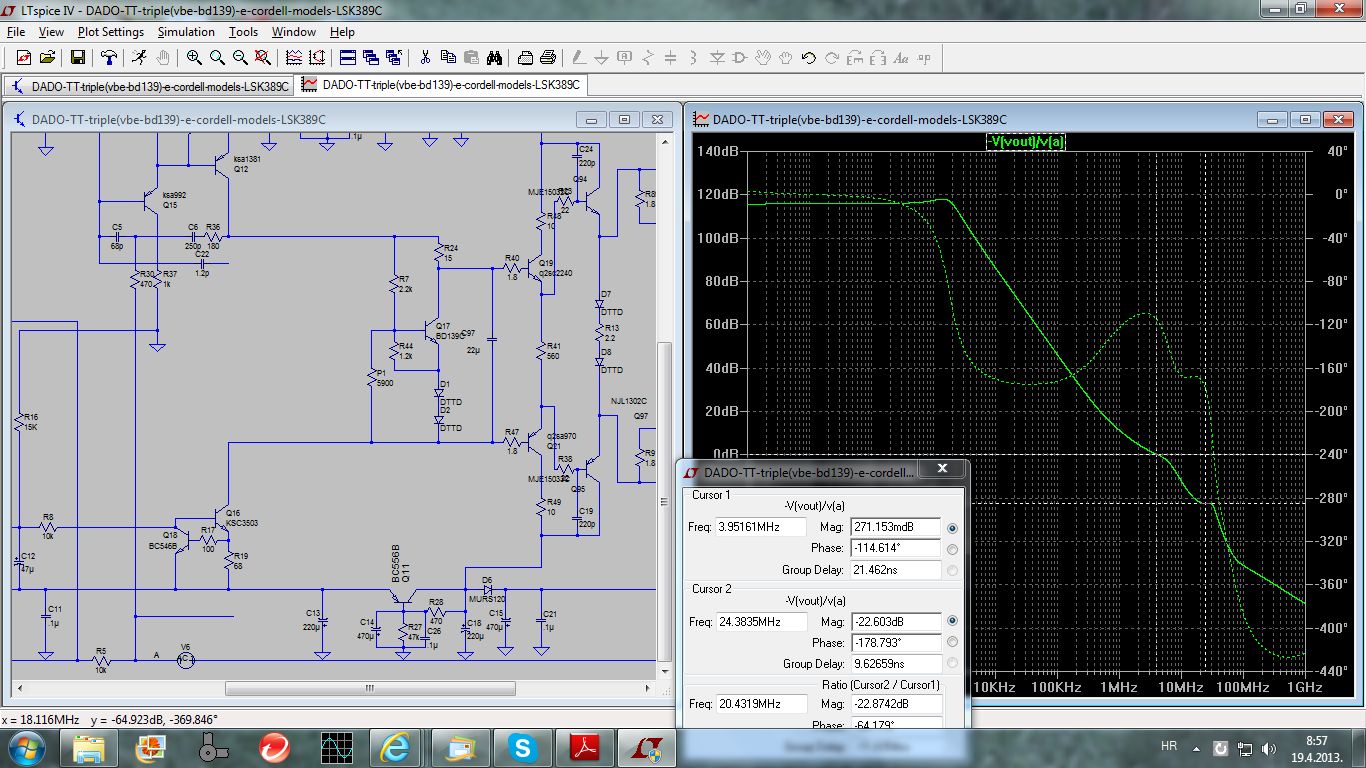Click Cursor 2 Phase field -178.793°
Image resolution: width=1366 pixels, height=768 pixels.
pyautogui.click(x=895, y=642)
